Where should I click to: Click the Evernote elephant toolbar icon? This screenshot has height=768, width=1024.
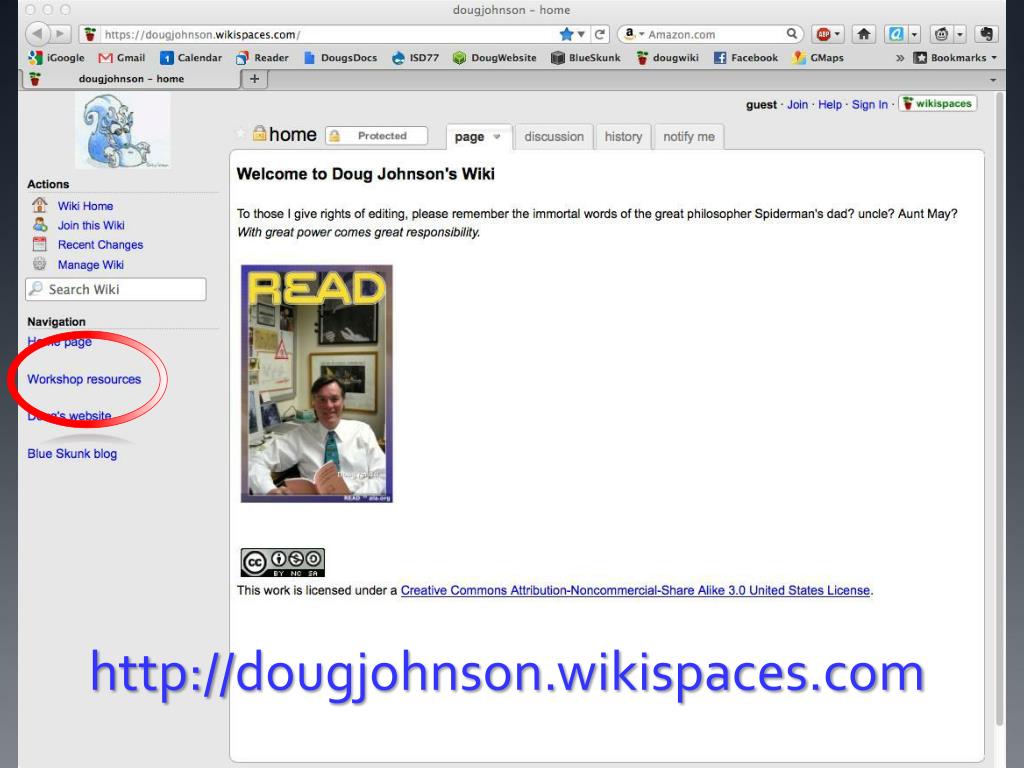pos(986,34)
